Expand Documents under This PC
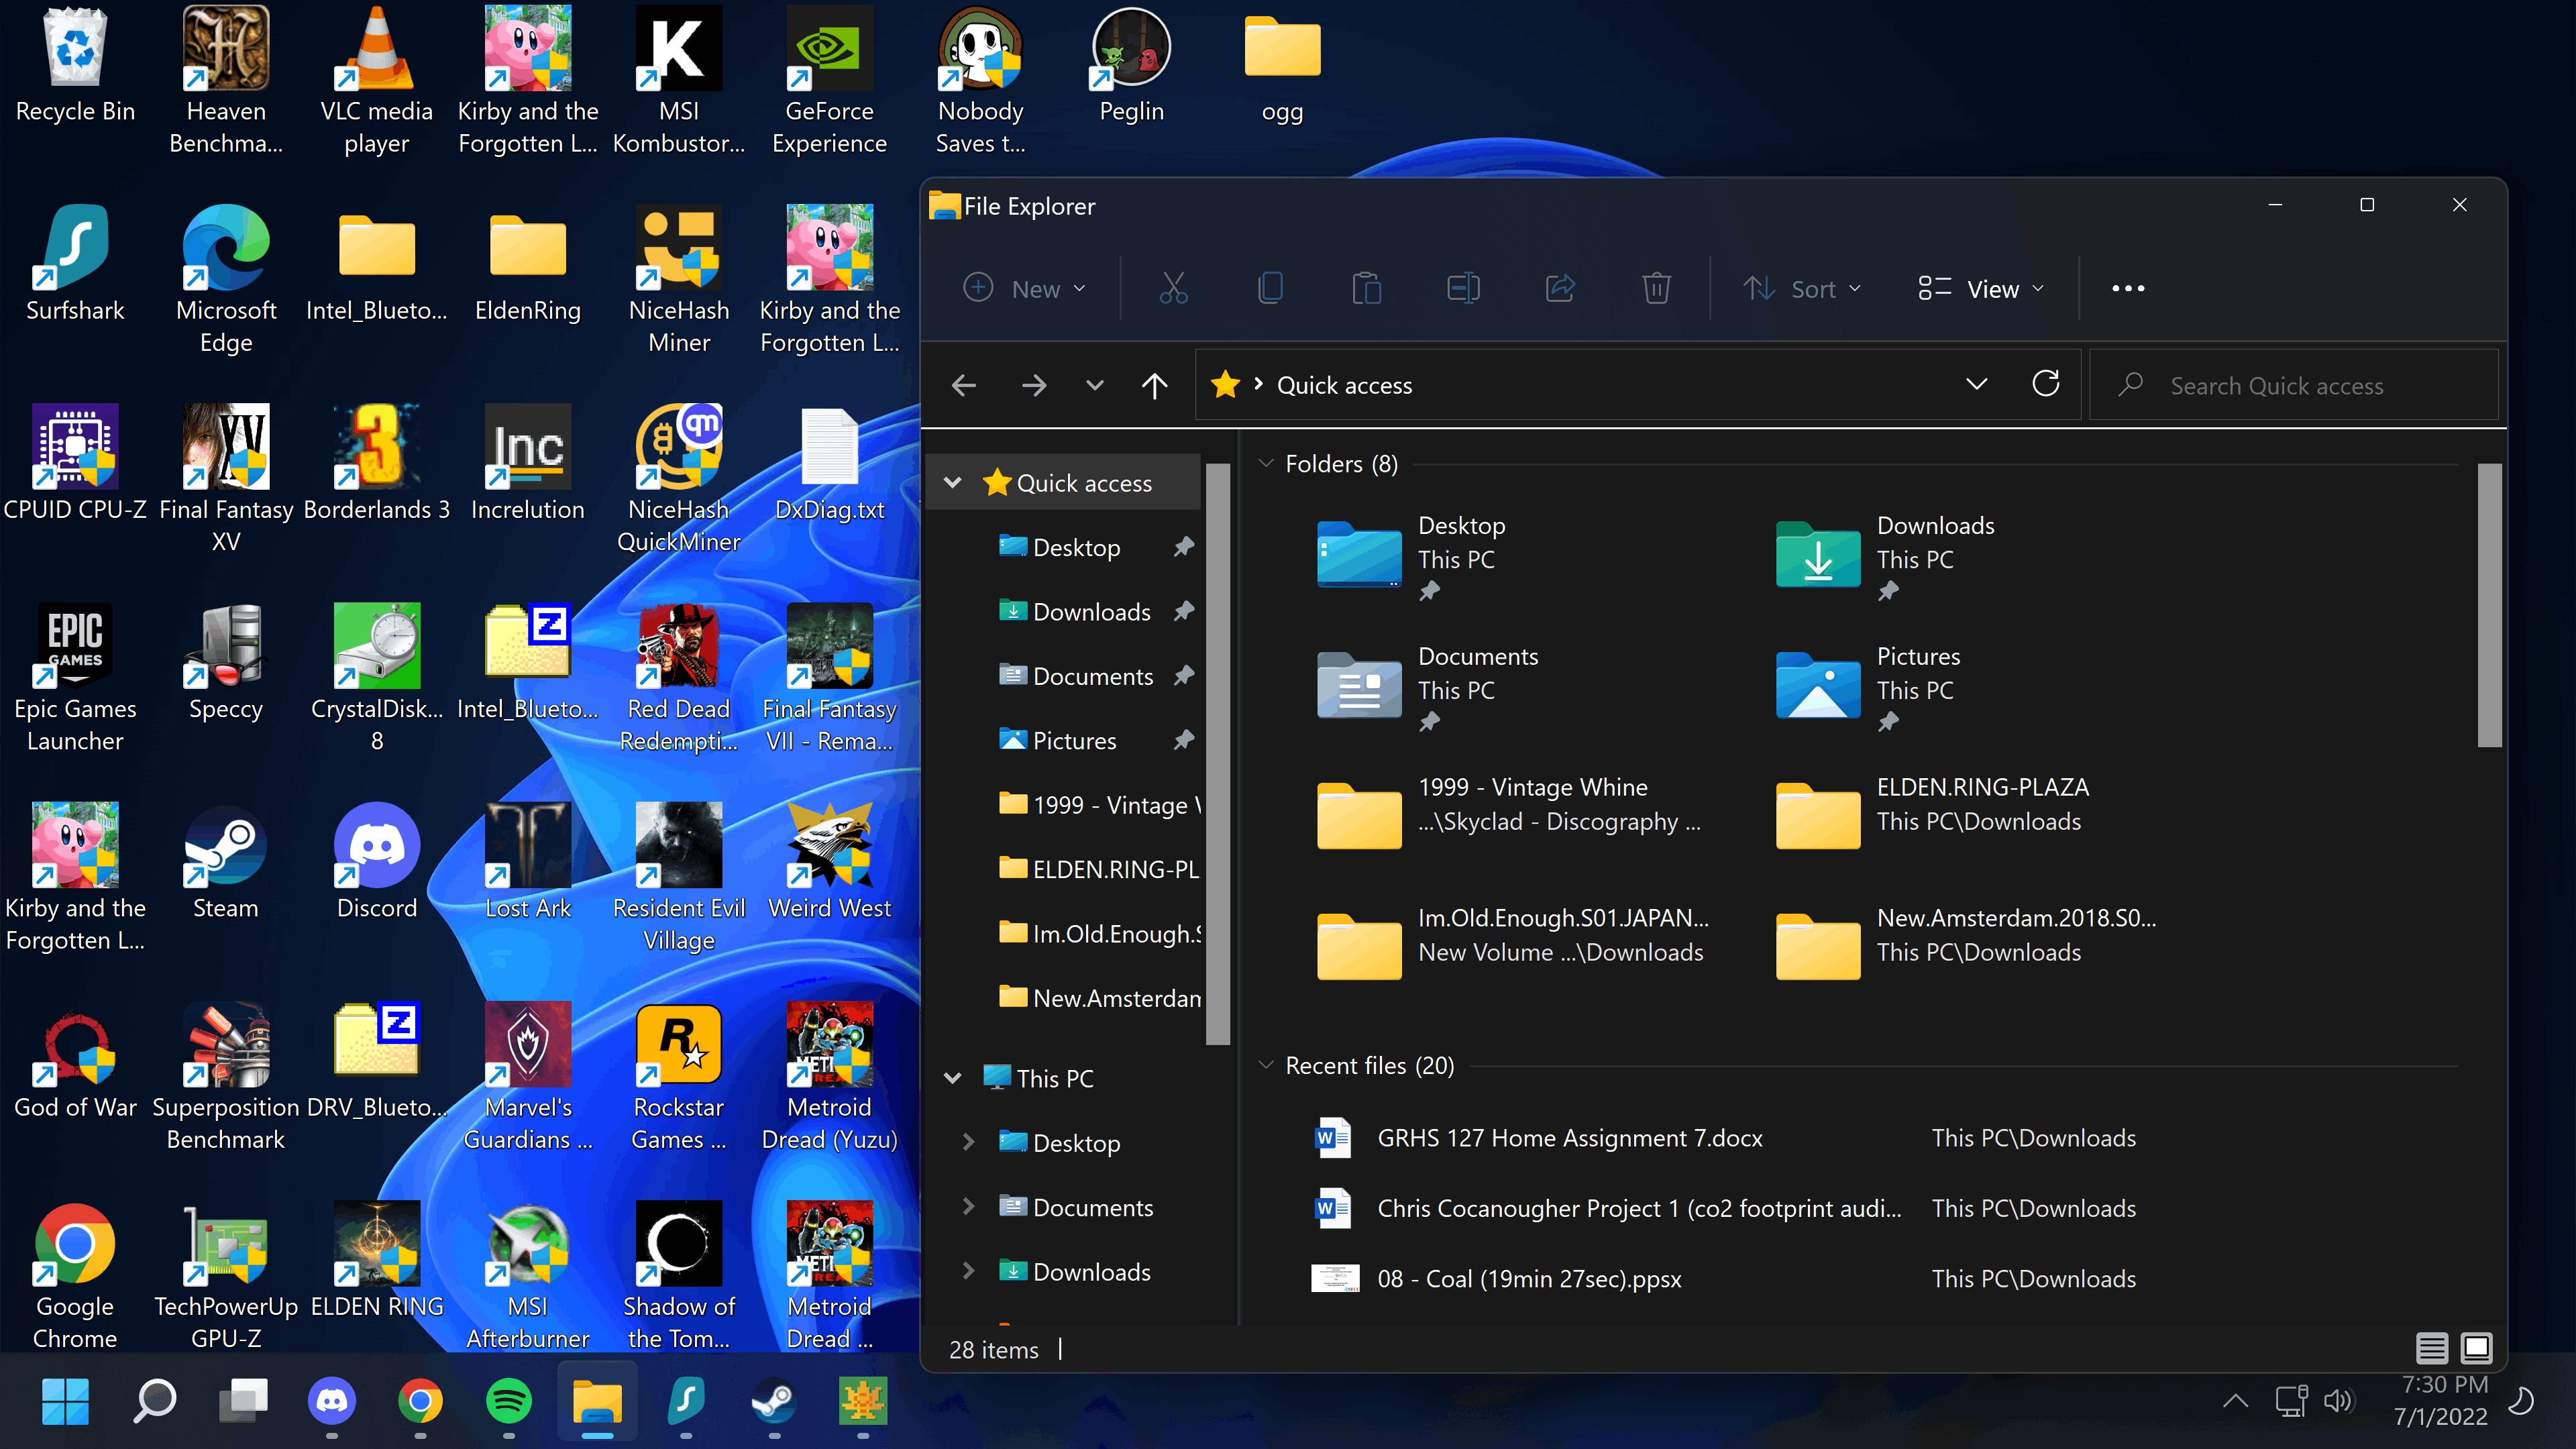This screenshot has width=2576, height=1449. pyautogui.click(x=968, y=1207)
